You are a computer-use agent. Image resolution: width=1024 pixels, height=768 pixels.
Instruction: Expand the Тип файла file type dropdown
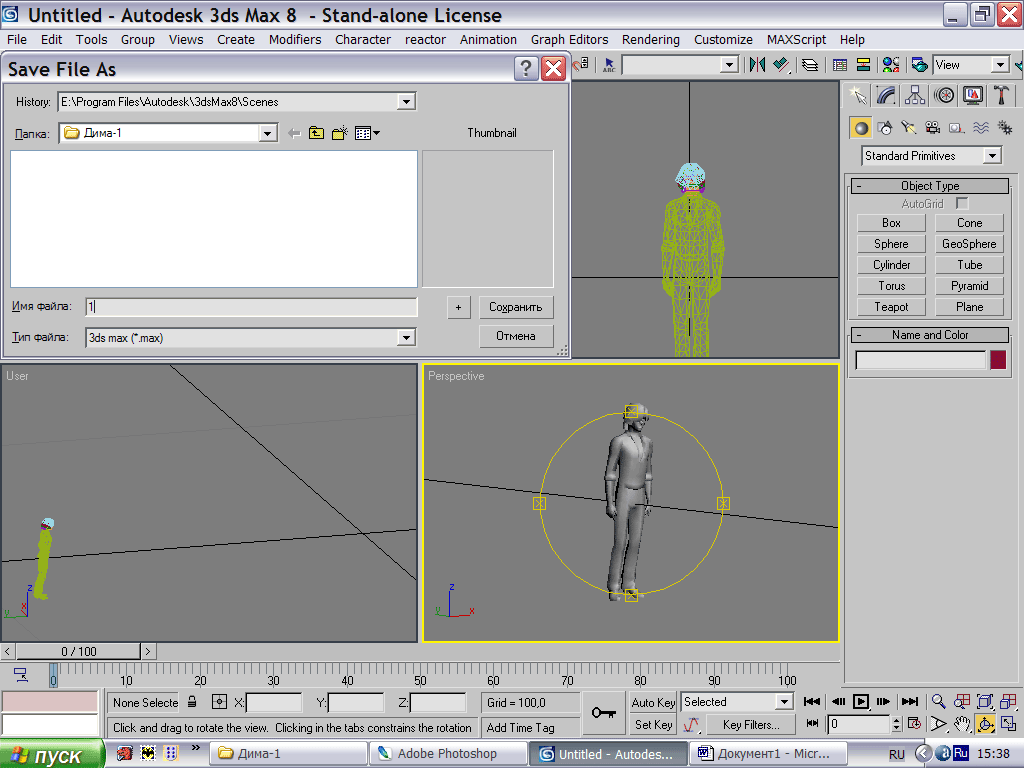[406, 338]
